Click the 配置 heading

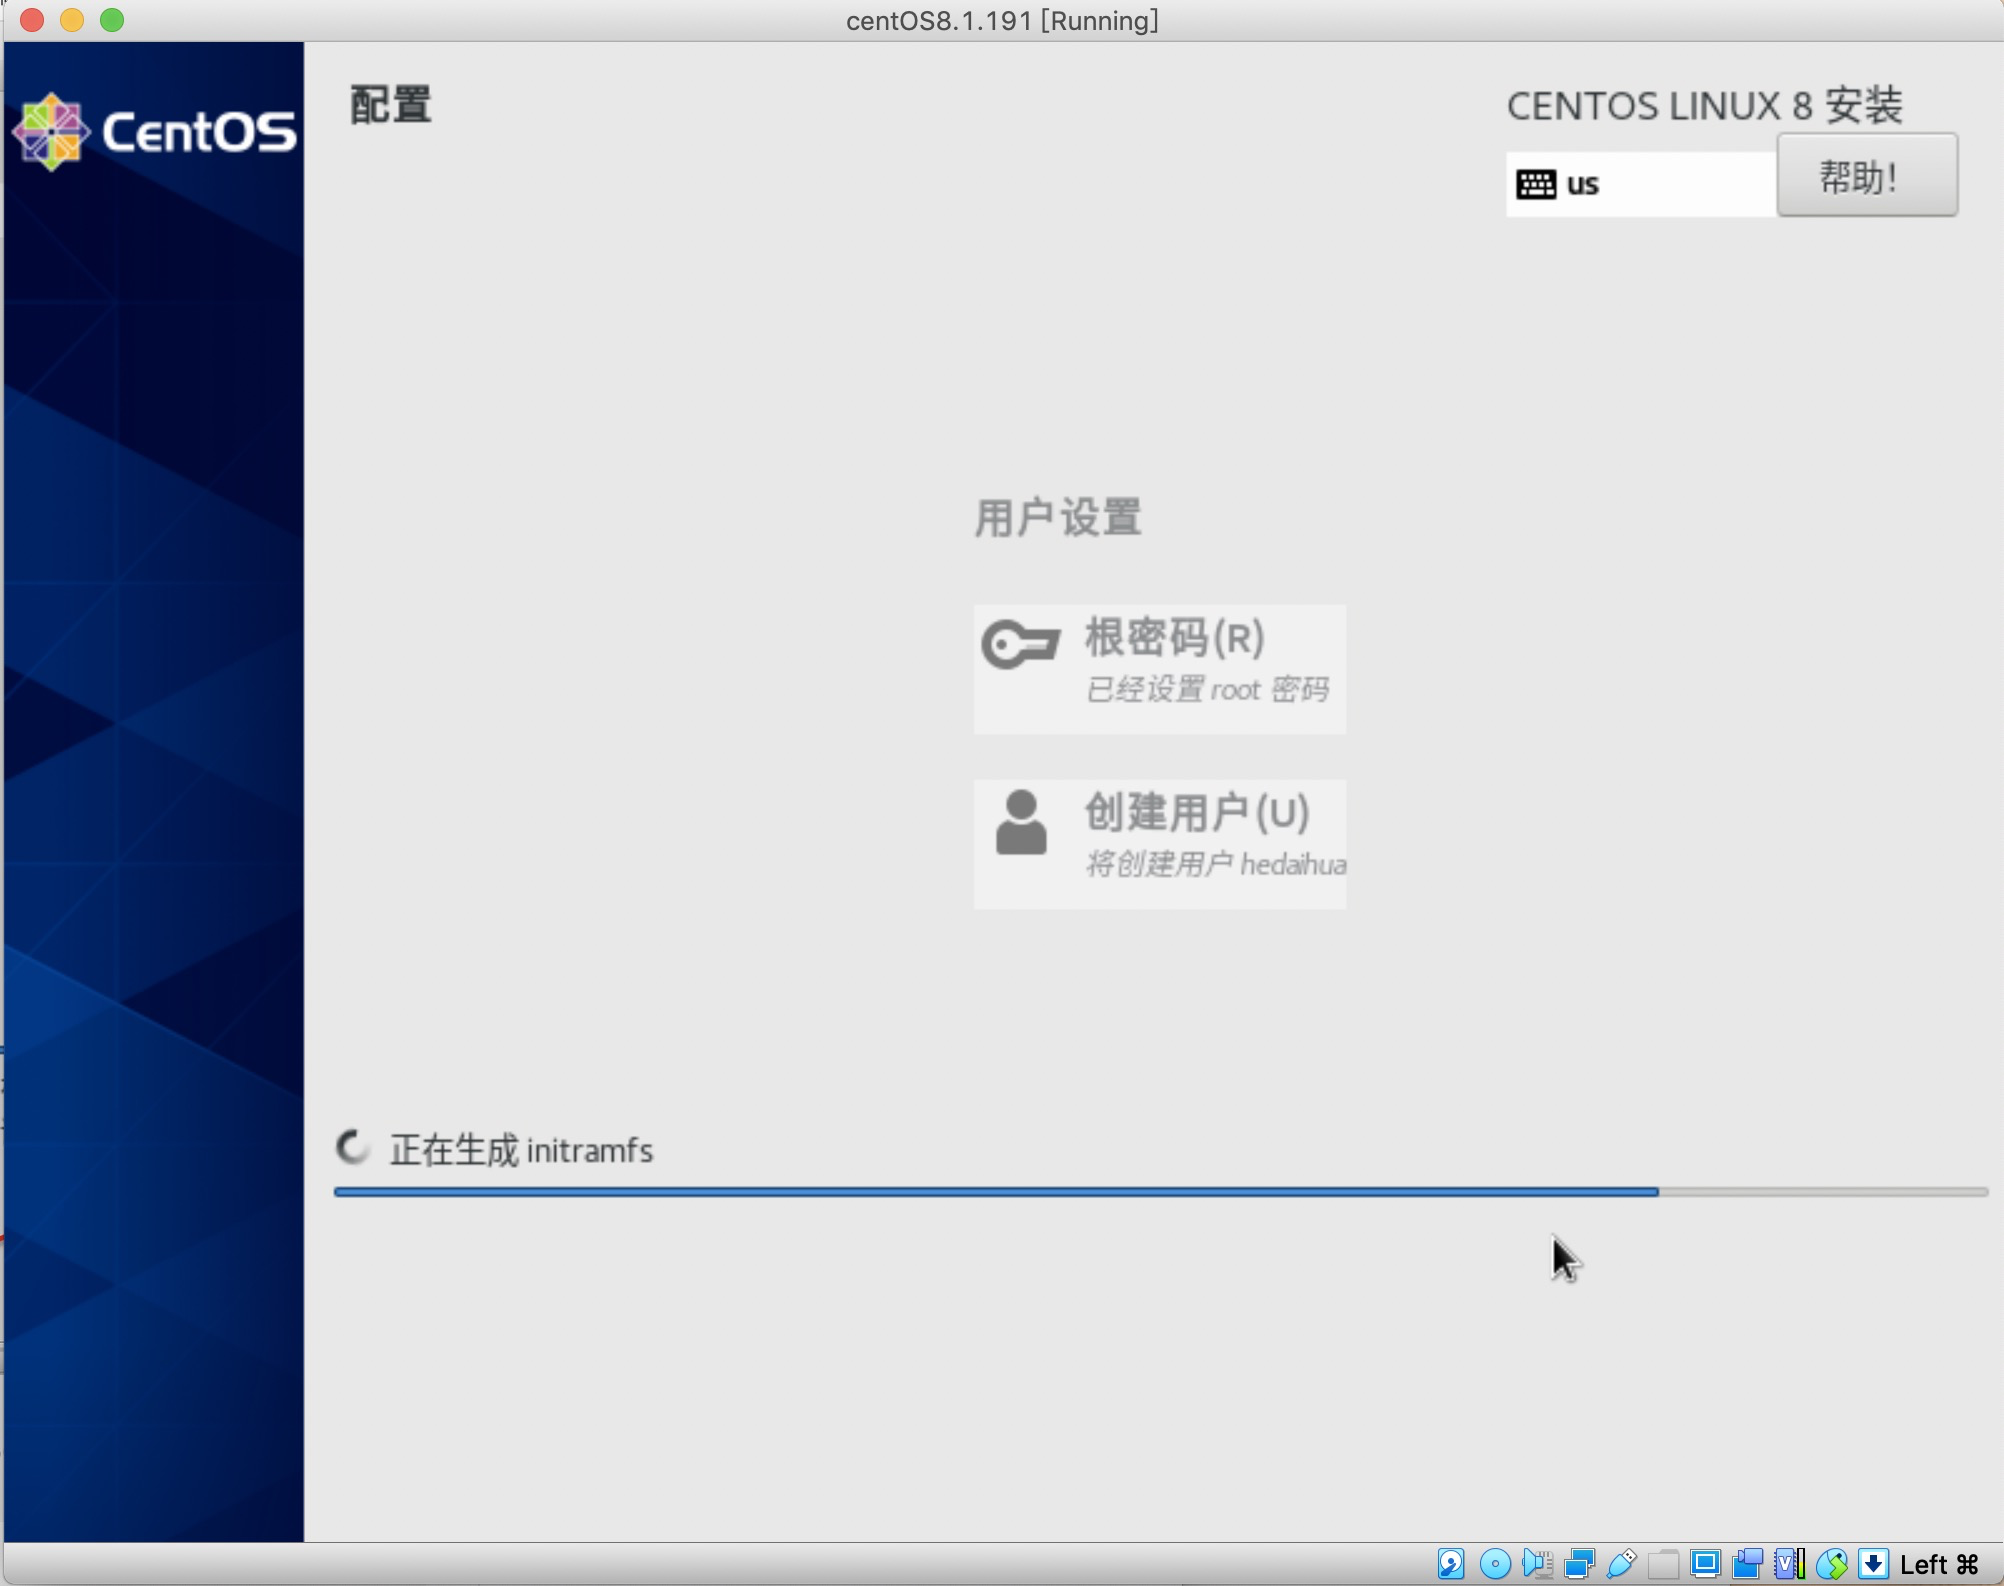(x=390, y=105)
